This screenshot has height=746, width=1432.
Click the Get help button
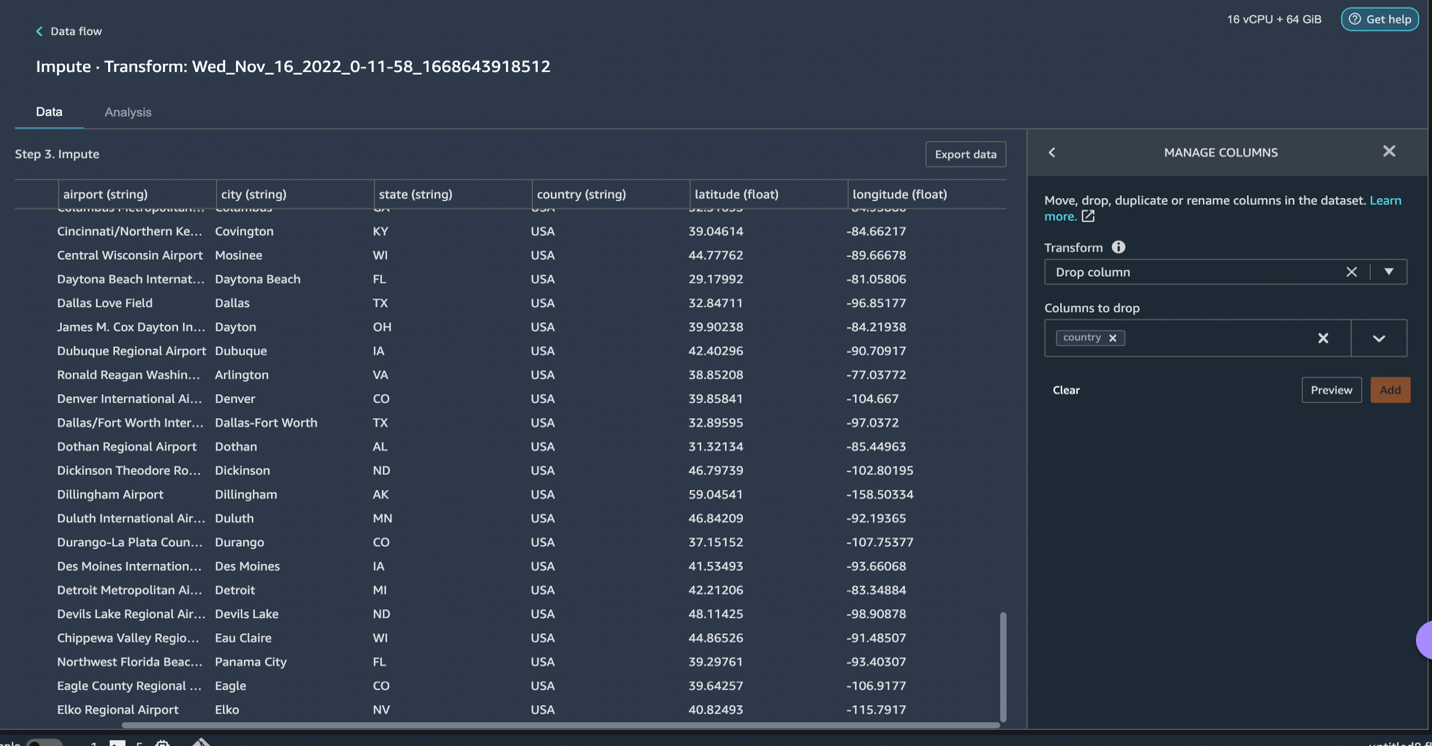pyautogui.click(x=1379, y=19)
